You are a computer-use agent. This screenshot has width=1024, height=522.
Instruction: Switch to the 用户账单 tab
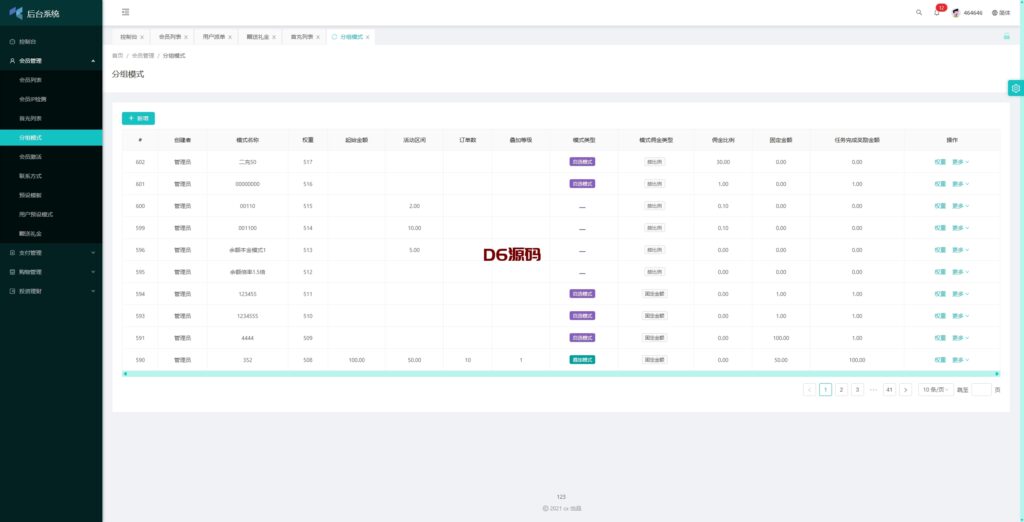click(x=214, y=37)
